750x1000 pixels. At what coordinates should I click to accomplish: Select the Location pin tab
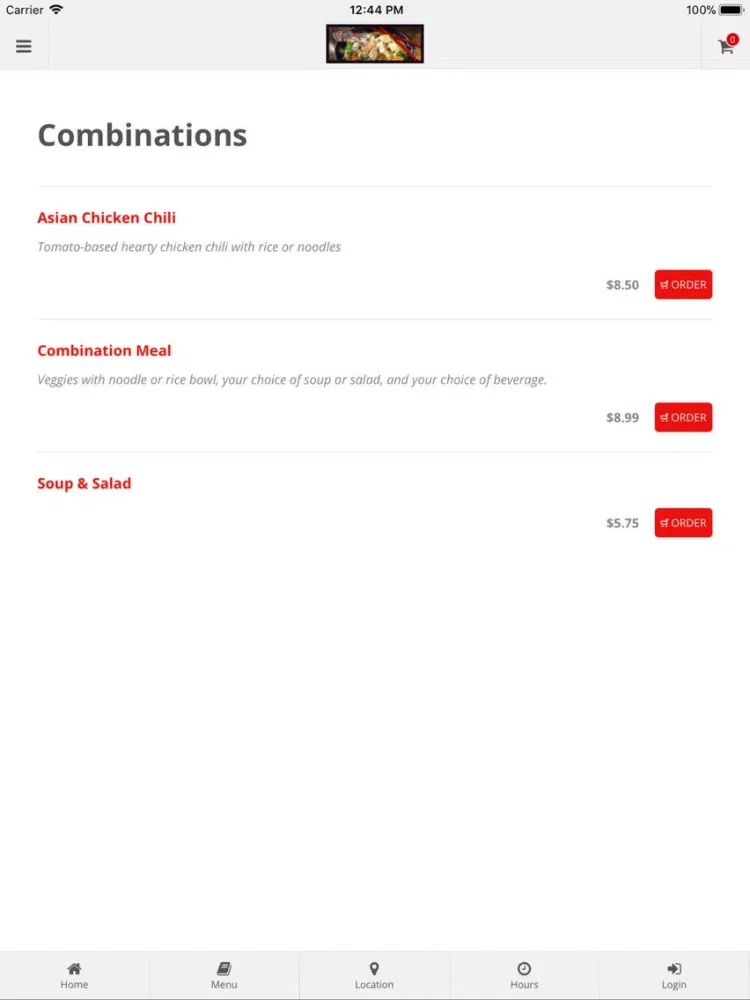374,976
